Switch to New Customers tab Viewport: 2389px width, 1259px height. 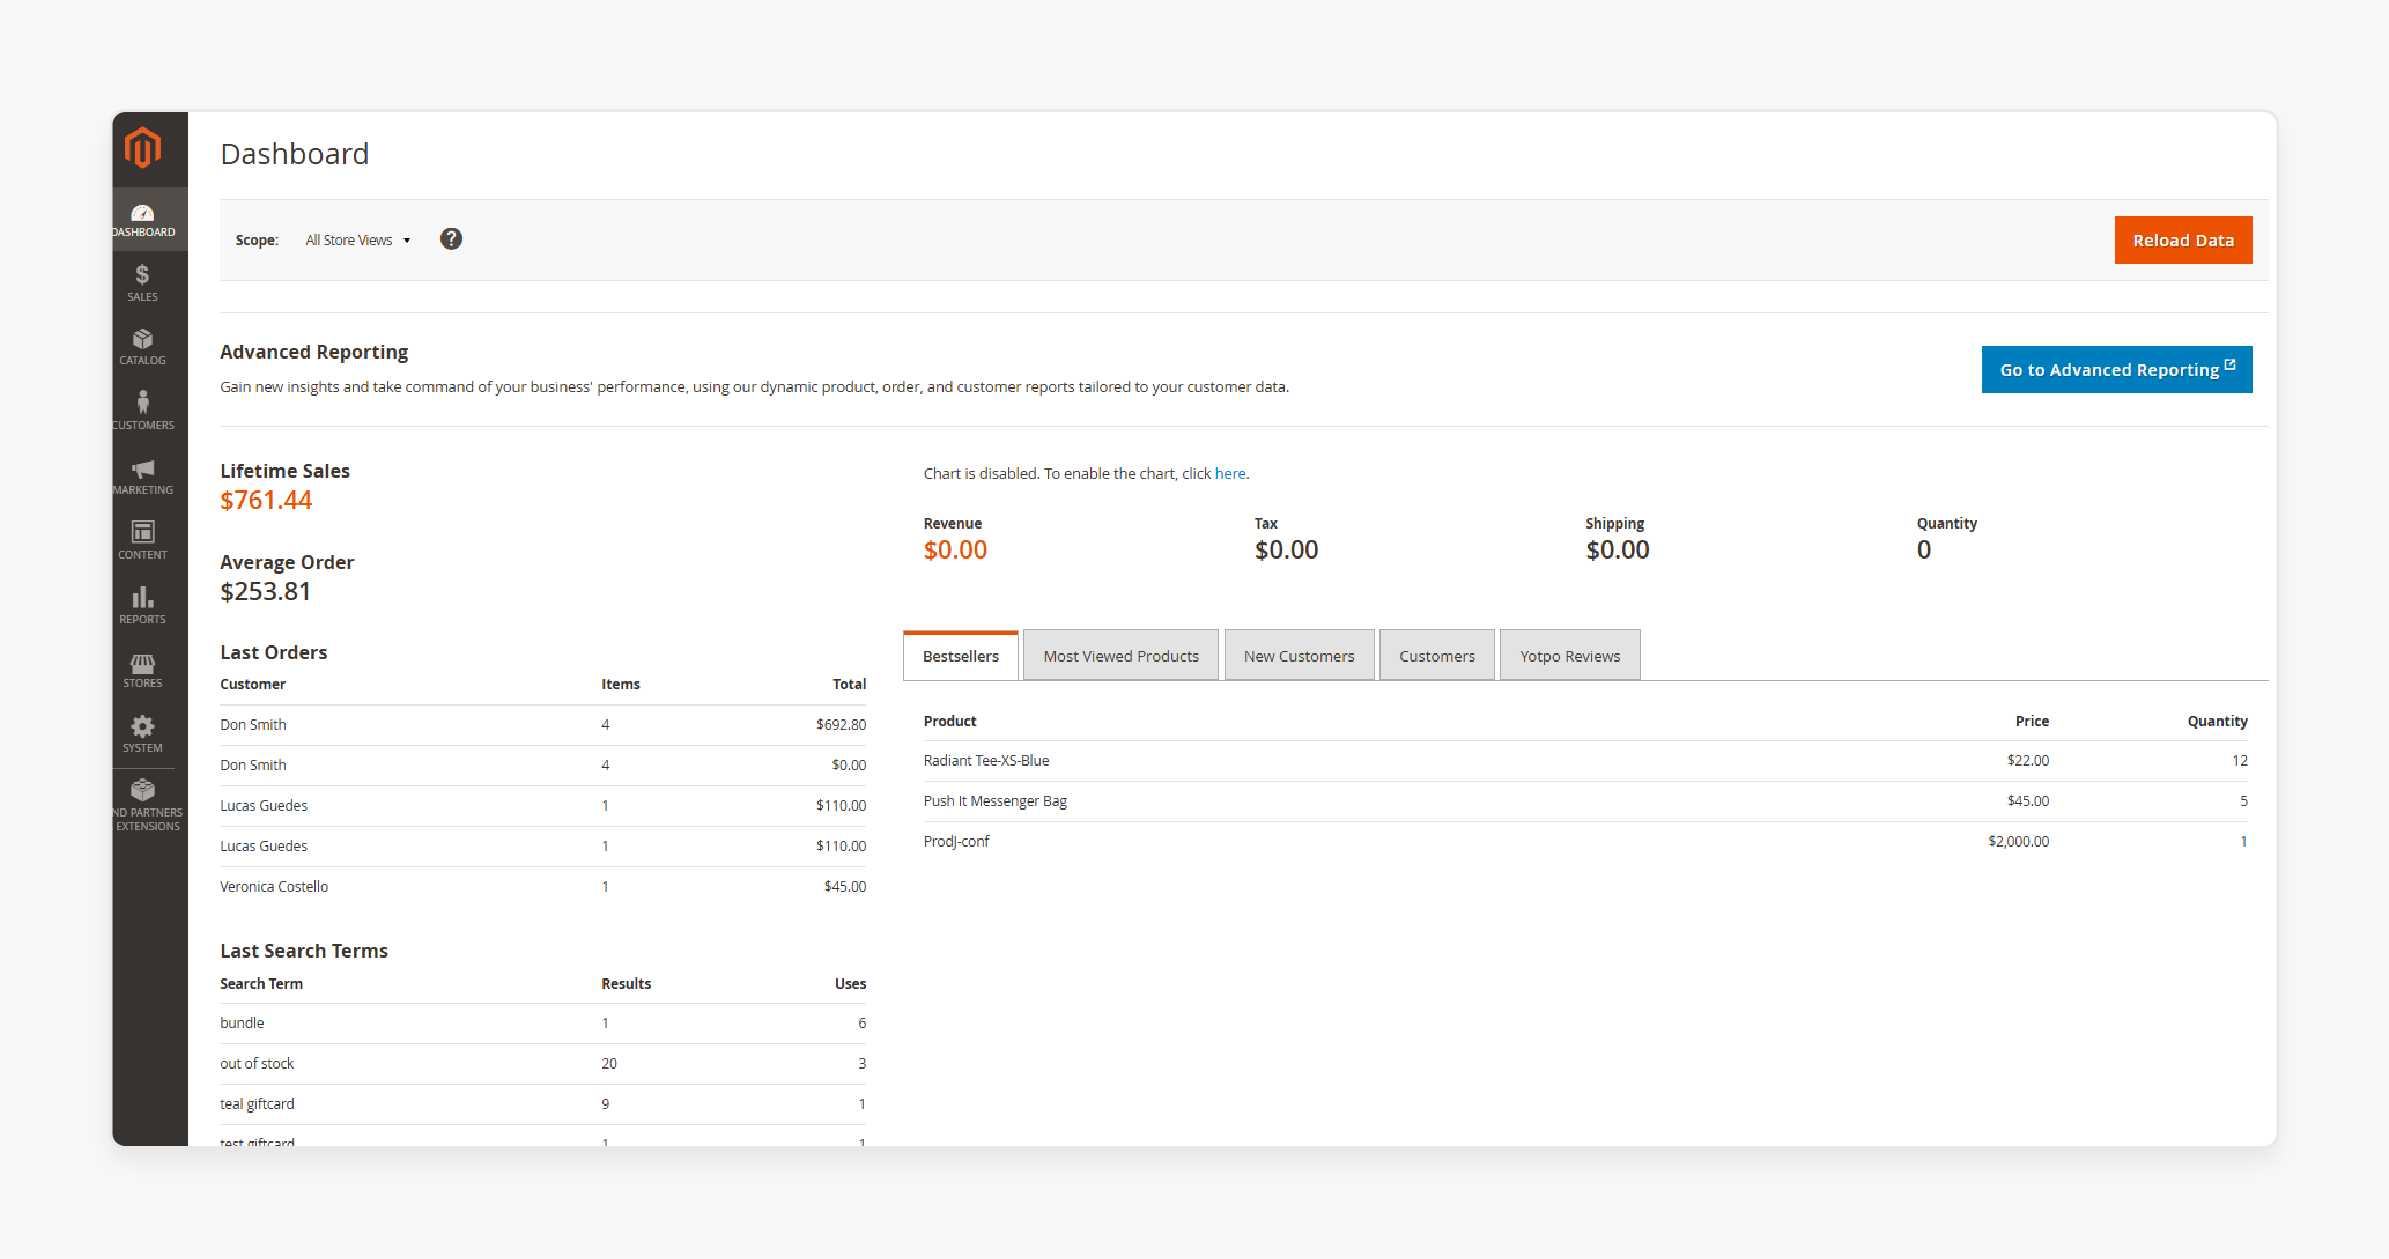tap(1299, 656)
